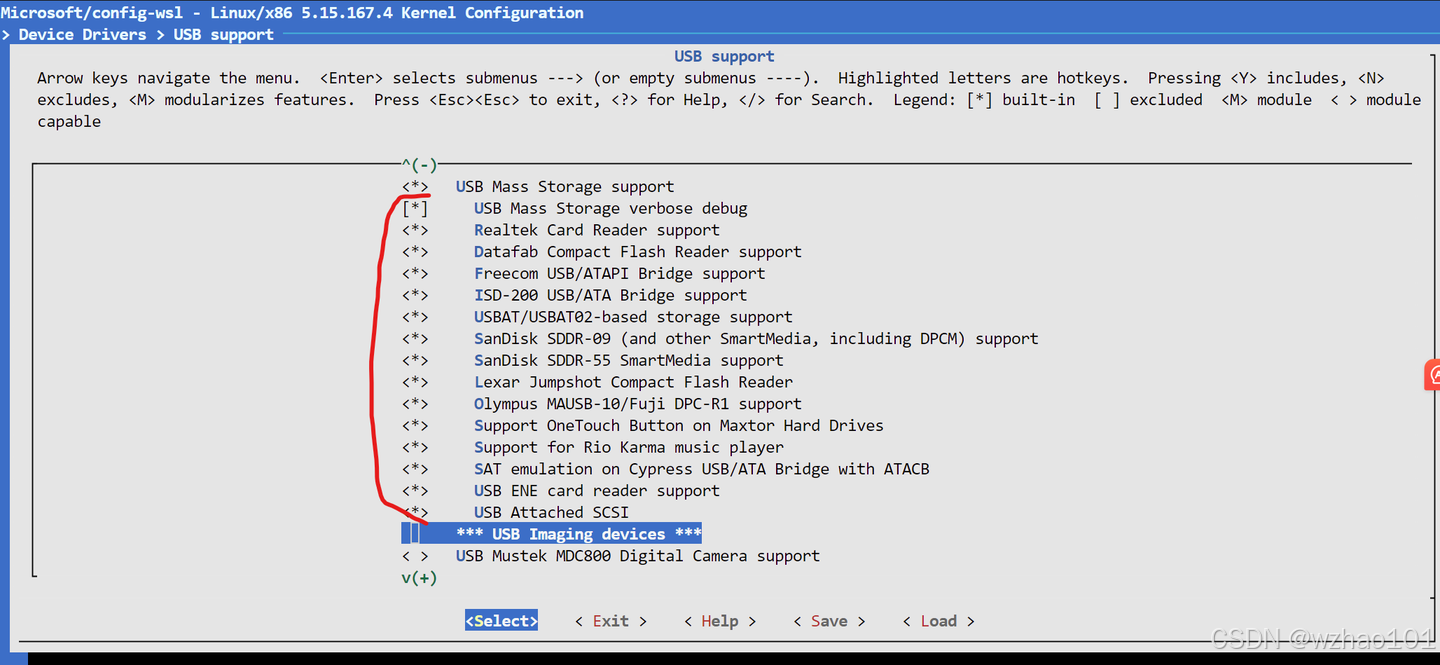This screenshot has height=665, width=1440.
Task: Click the red side-tab icon at right edge
Action: pos(1432,375)
